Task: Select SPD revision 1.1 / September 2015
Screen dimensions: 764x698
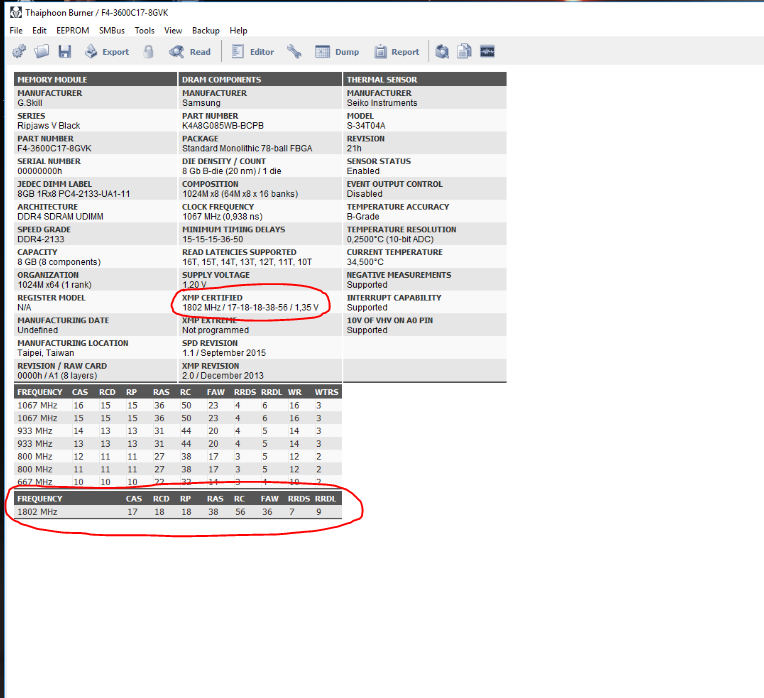Action: tap(224, 353)
